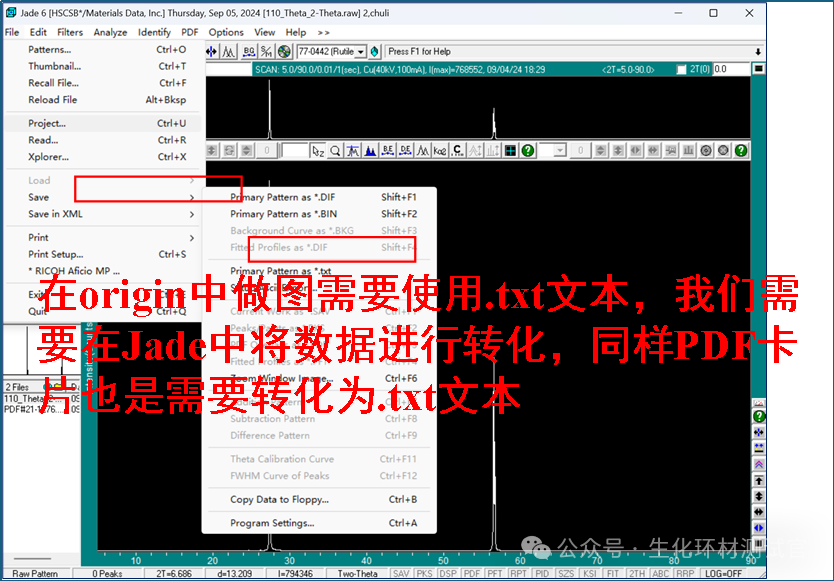834x581 pixels.
Task: Click the blue left-right arrow icon in right strip
Action: [759, 528]
